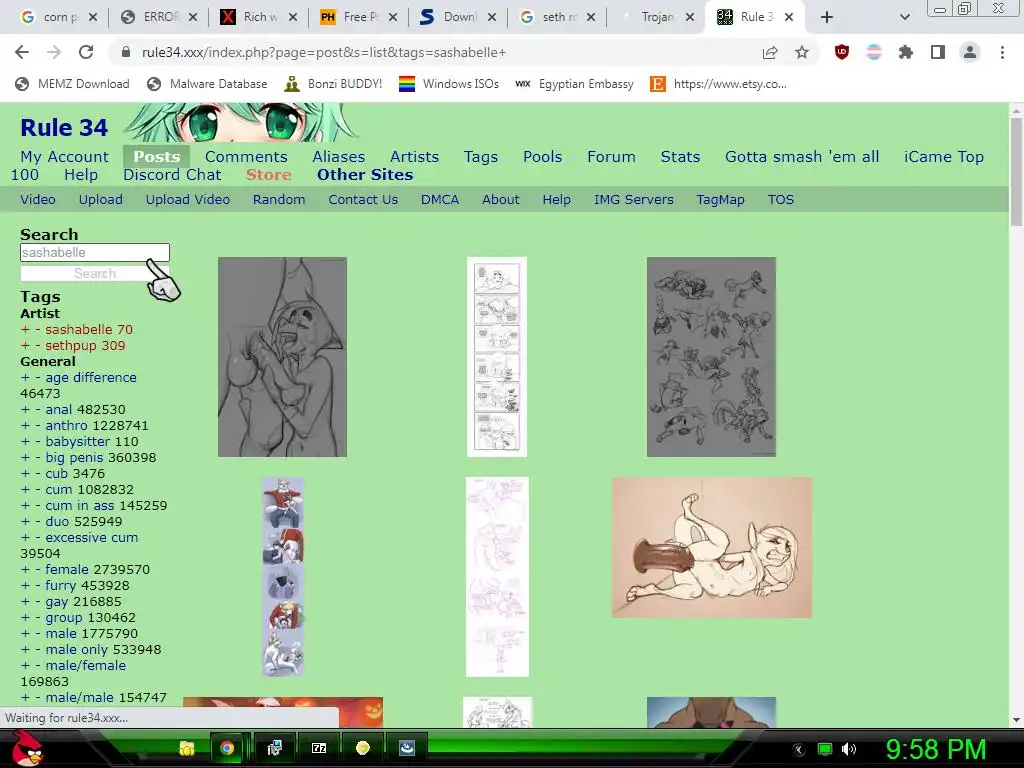Open the TOS page
Viewport: 1024px width, 768px height.
(x=780, y=200)
